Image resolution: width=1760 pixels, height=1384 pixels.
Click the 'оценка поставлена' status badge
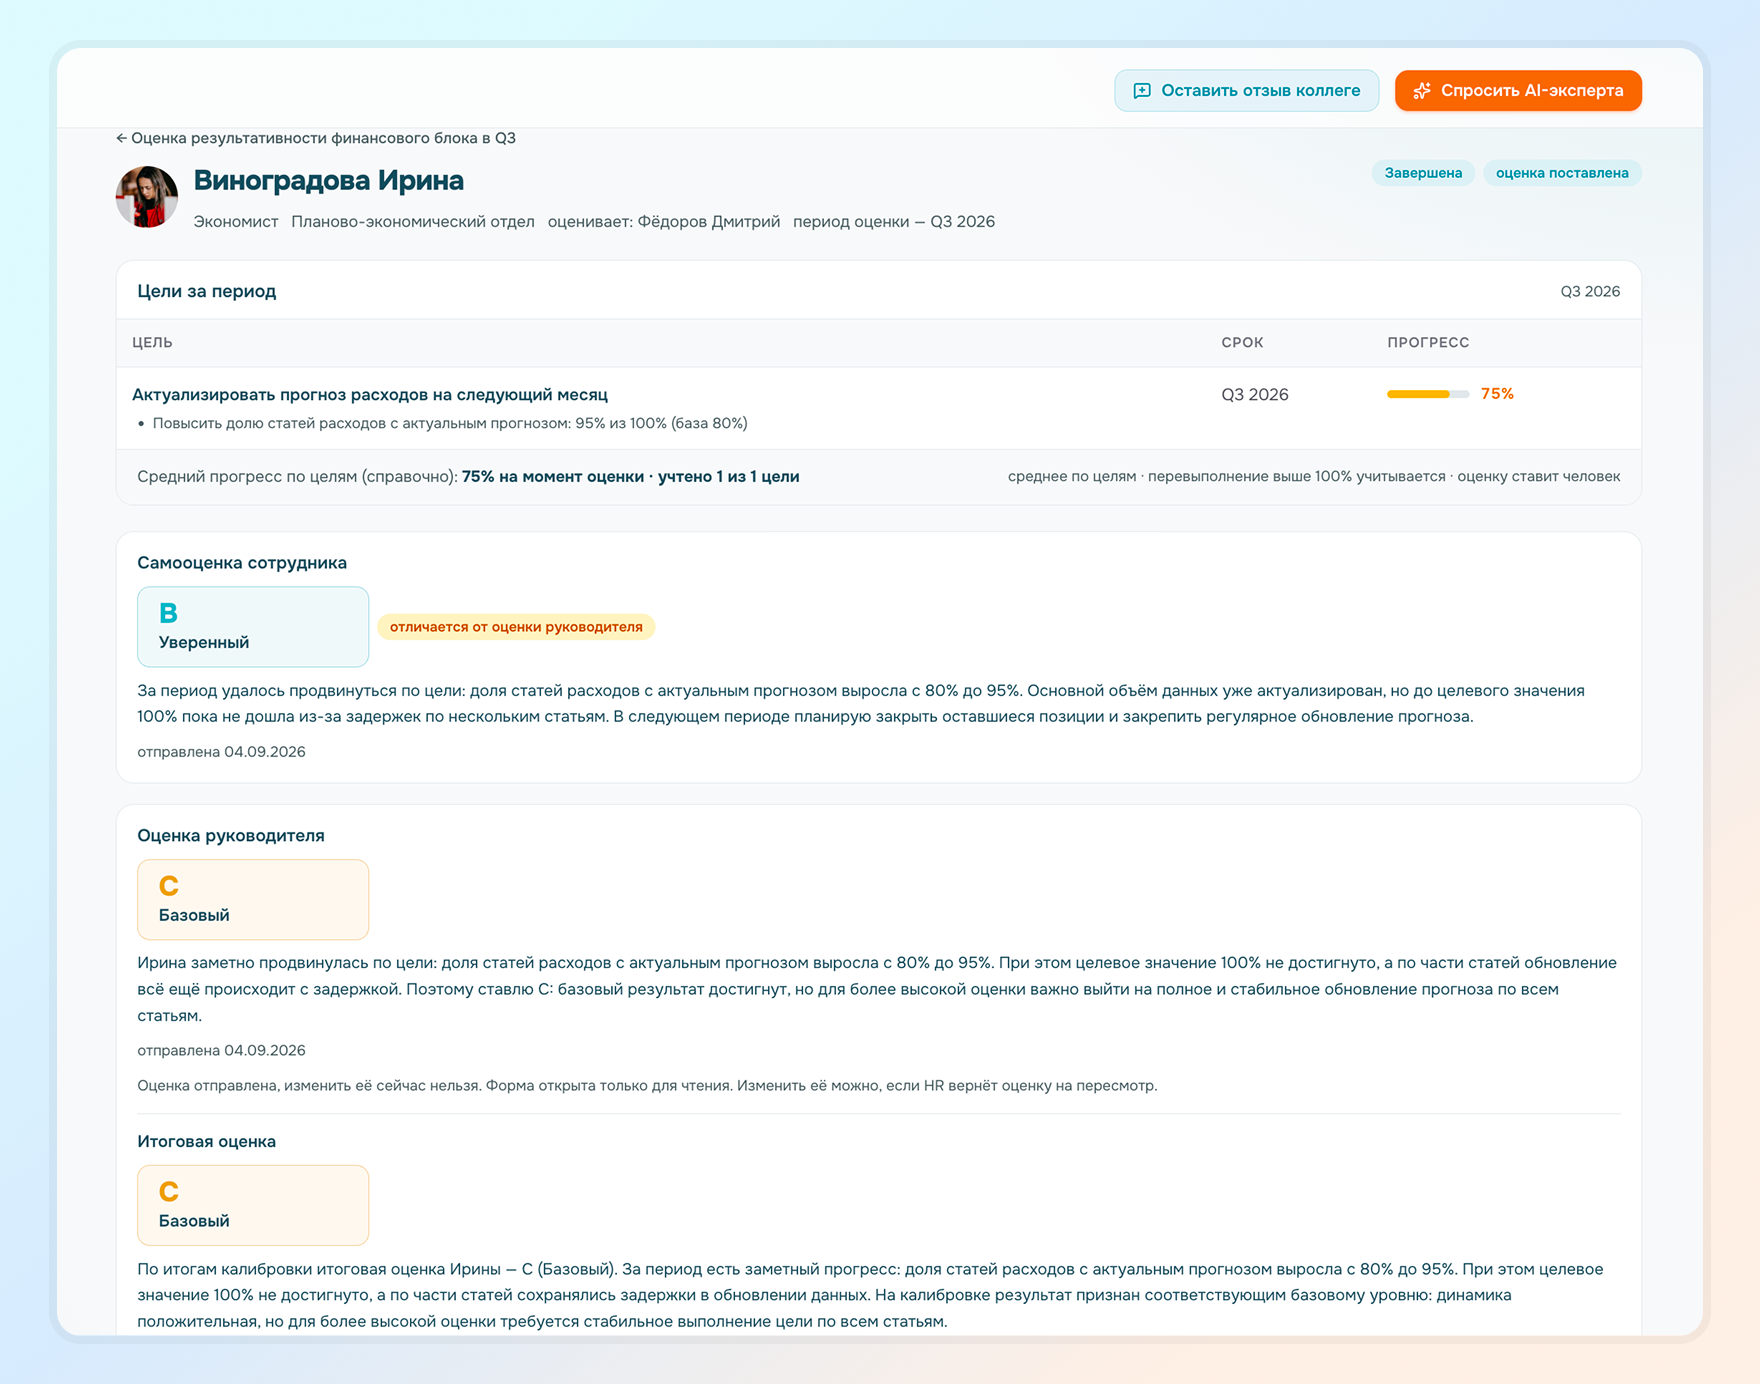point(1562,173)
